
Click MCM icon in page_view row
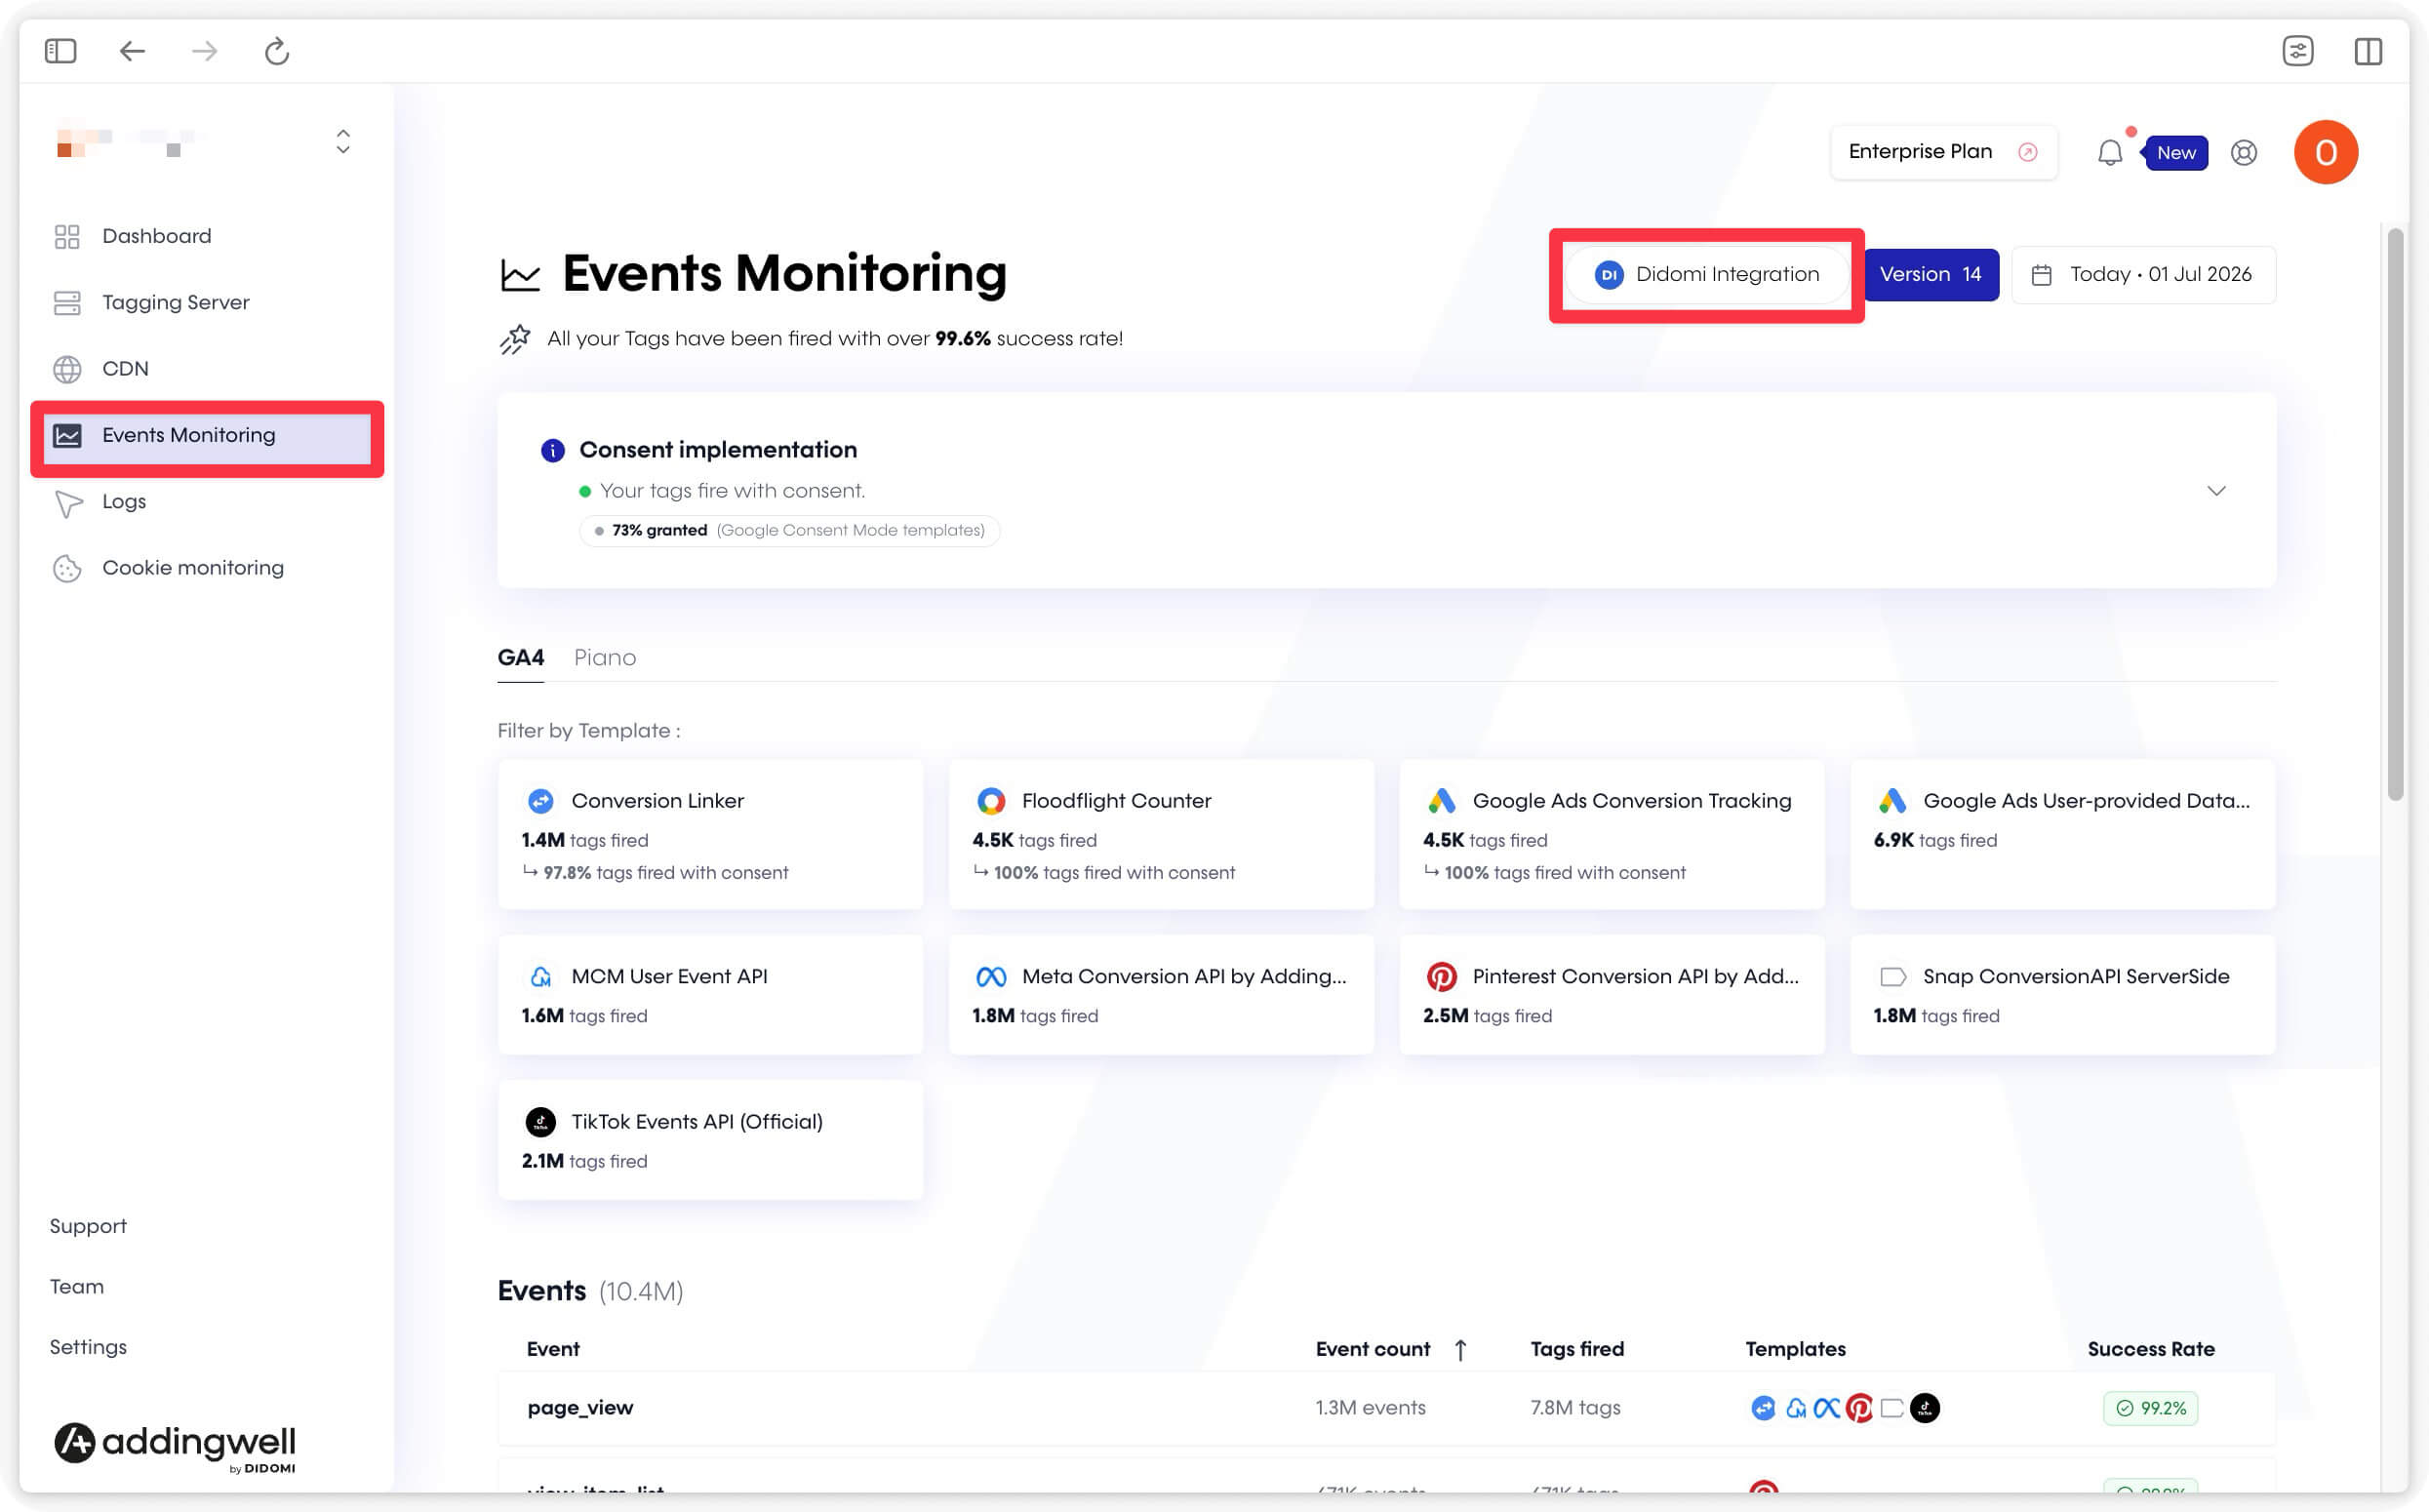(1795, 1408)
